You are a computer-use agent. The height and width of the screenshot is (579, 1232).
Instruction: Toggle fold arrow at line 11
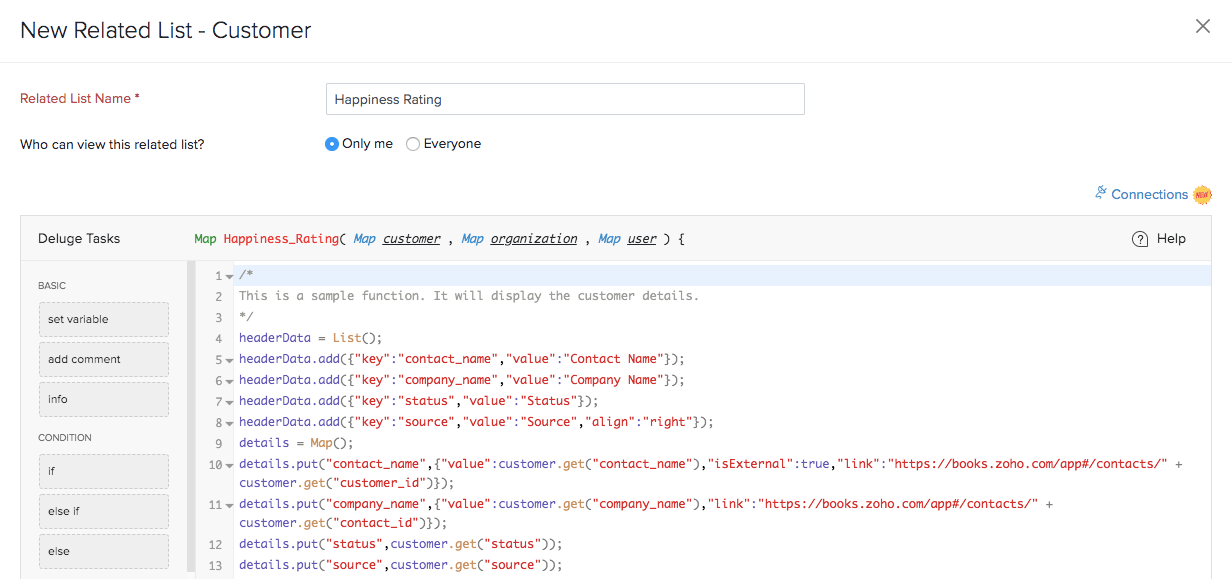point(230,507)
